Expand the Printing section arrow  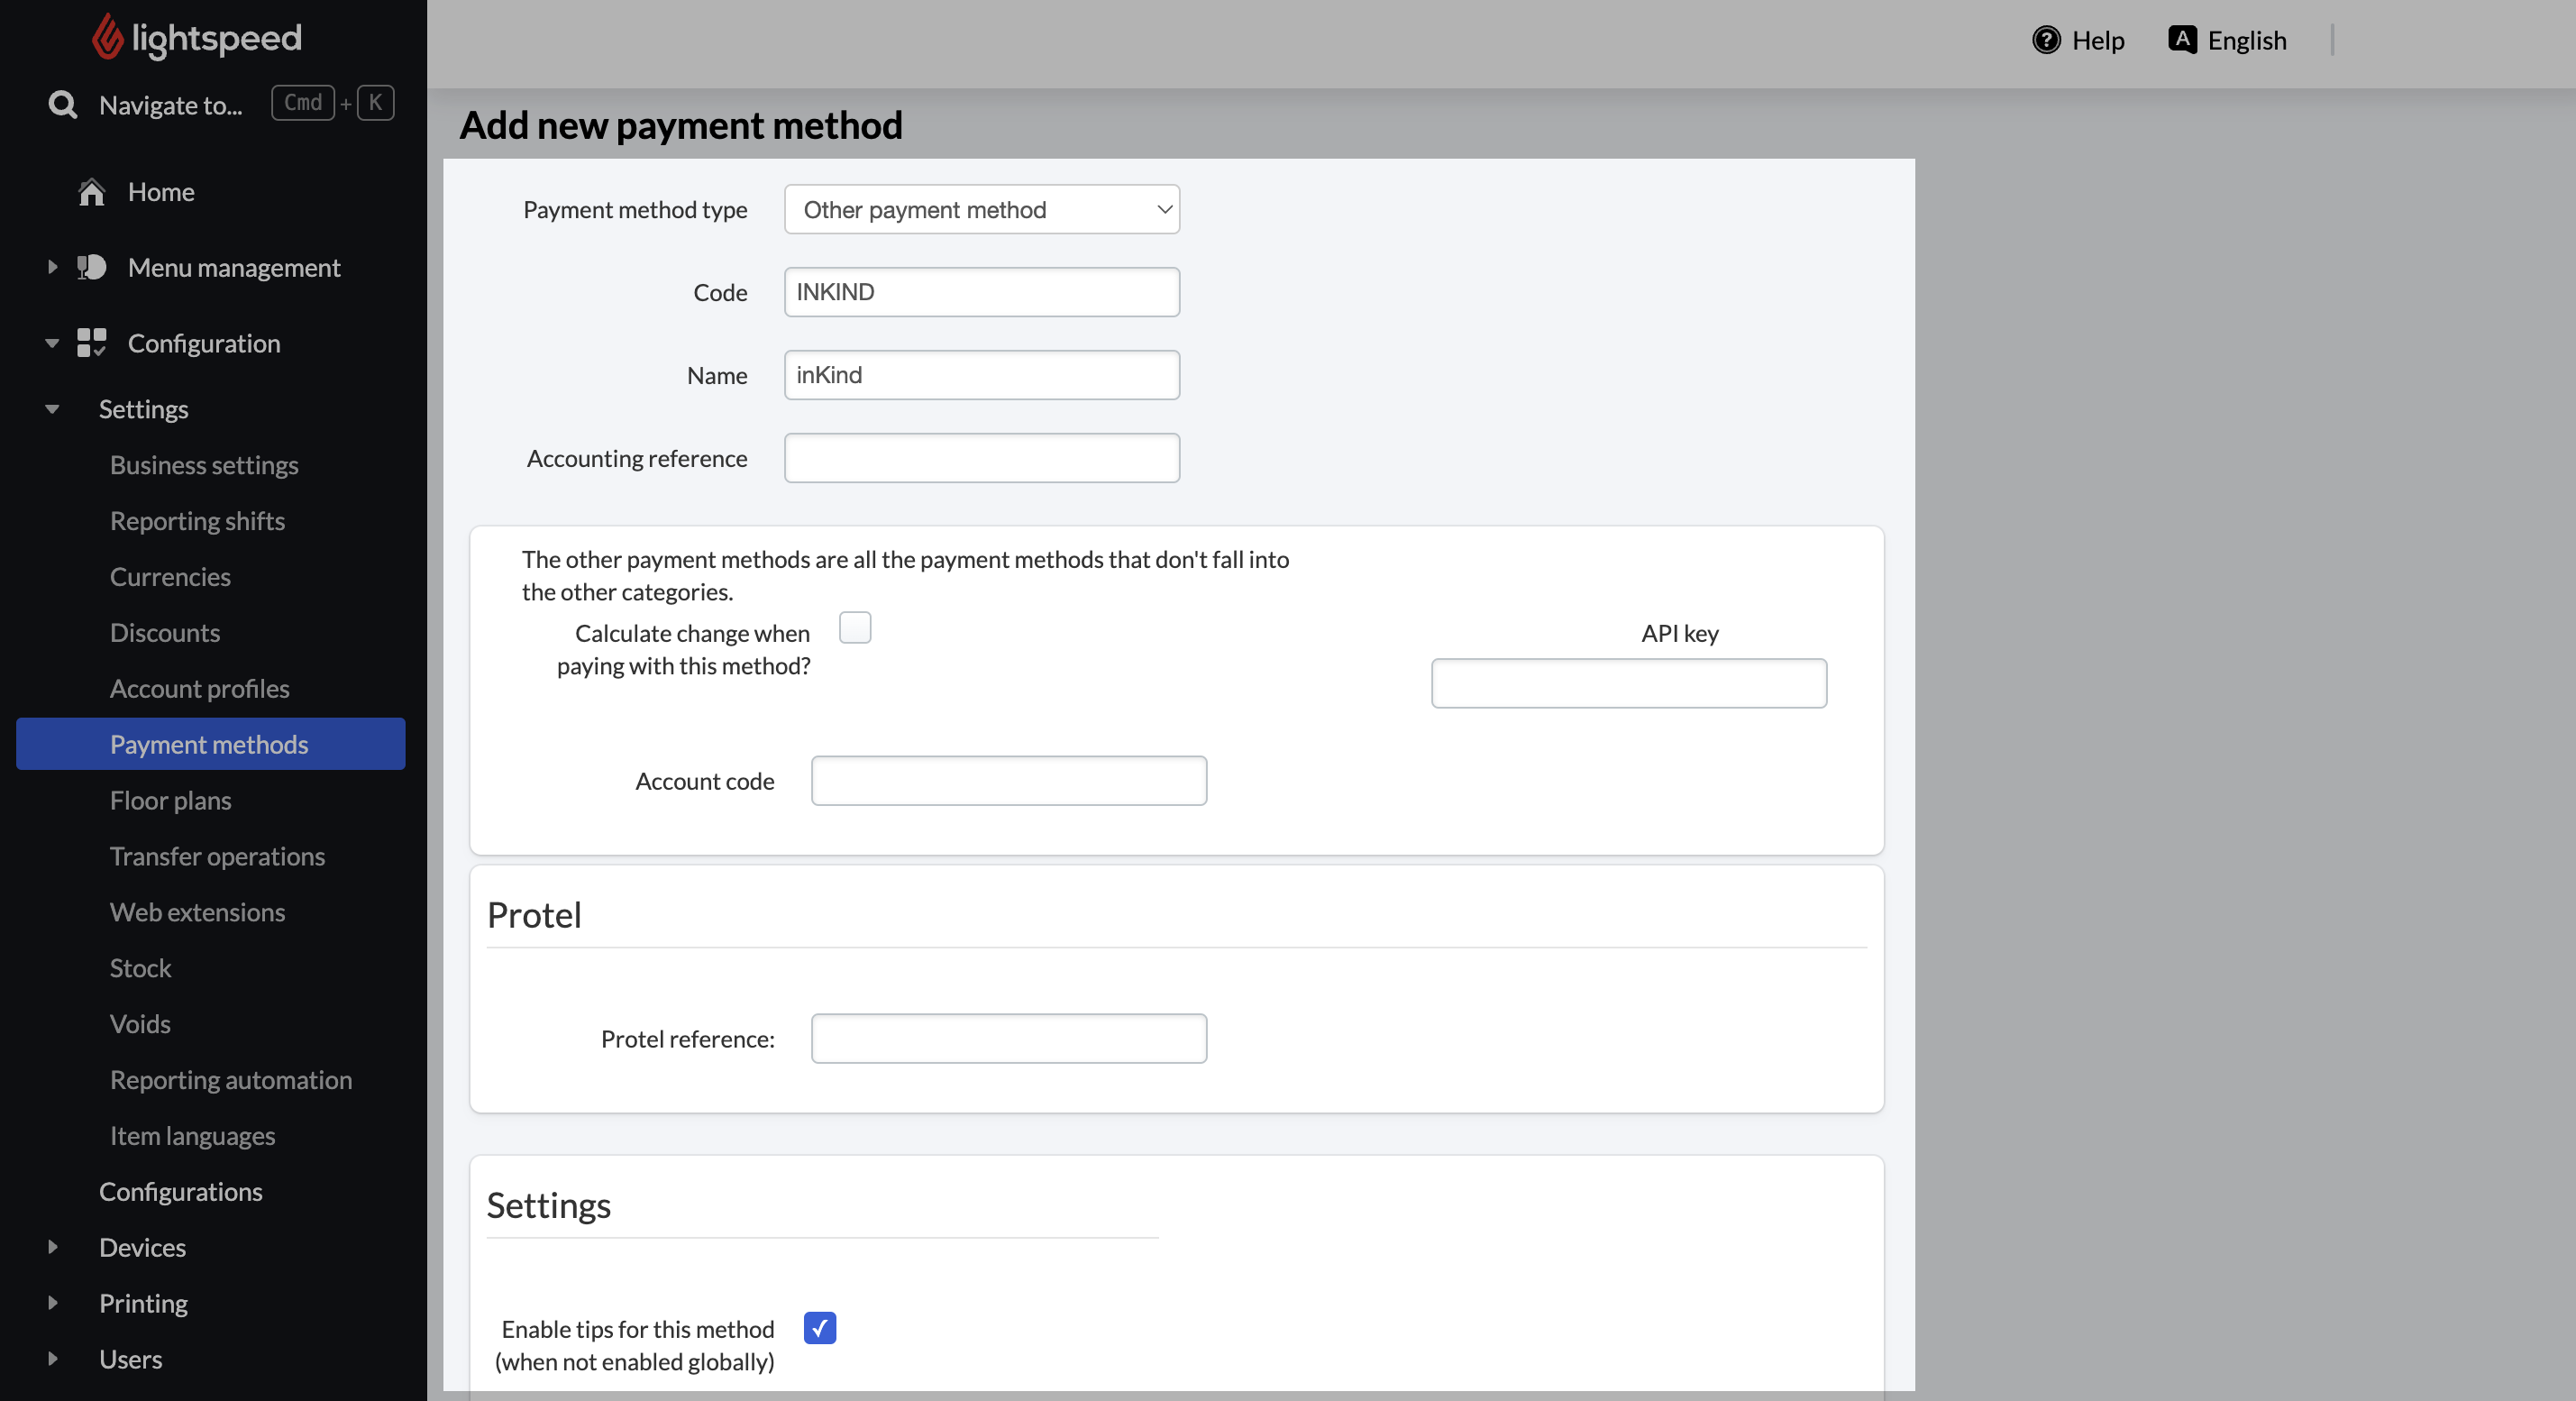(52, 1303)
